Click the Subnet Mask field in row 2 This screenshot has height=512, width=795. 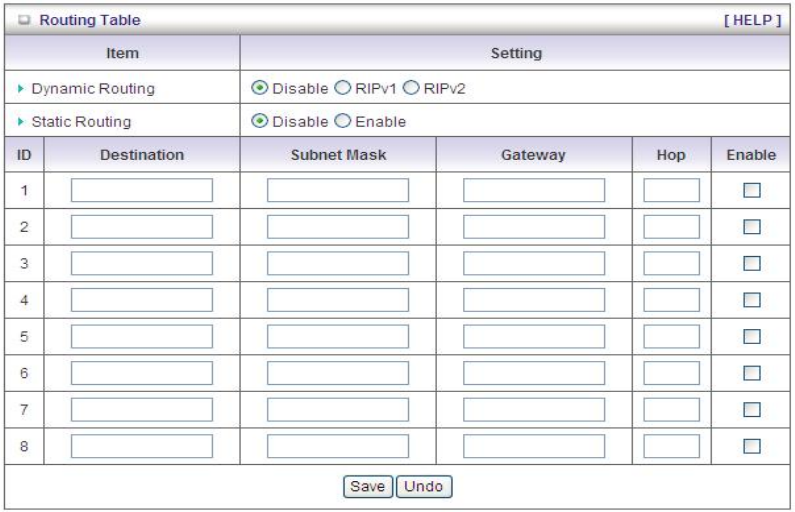338,227
